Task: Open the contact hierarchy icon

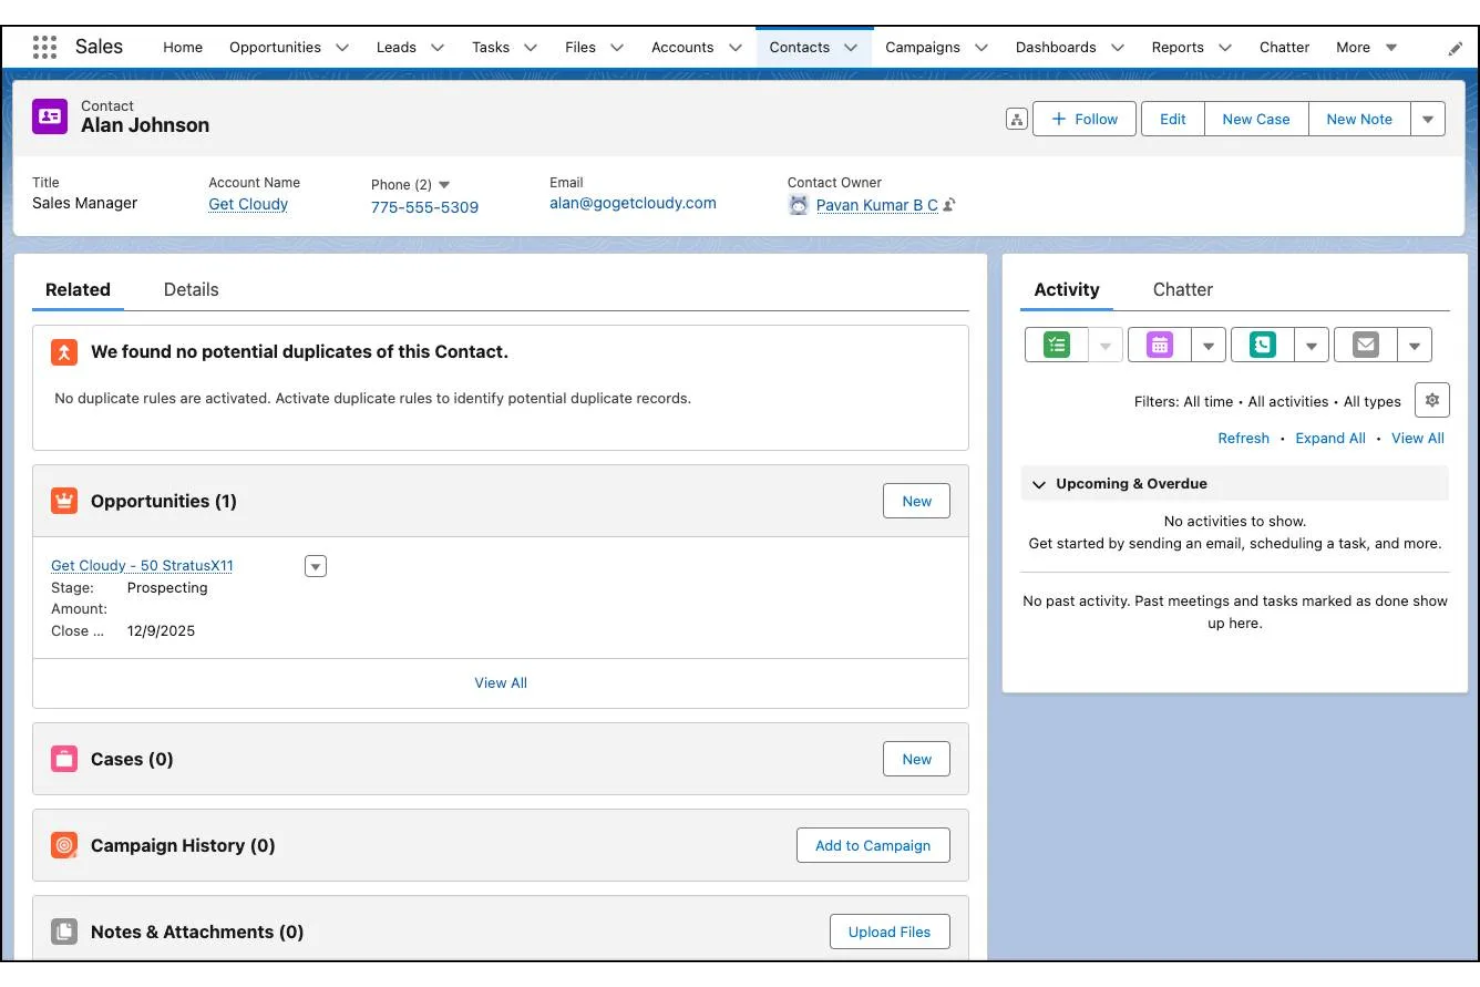Action: point(1016,119)
